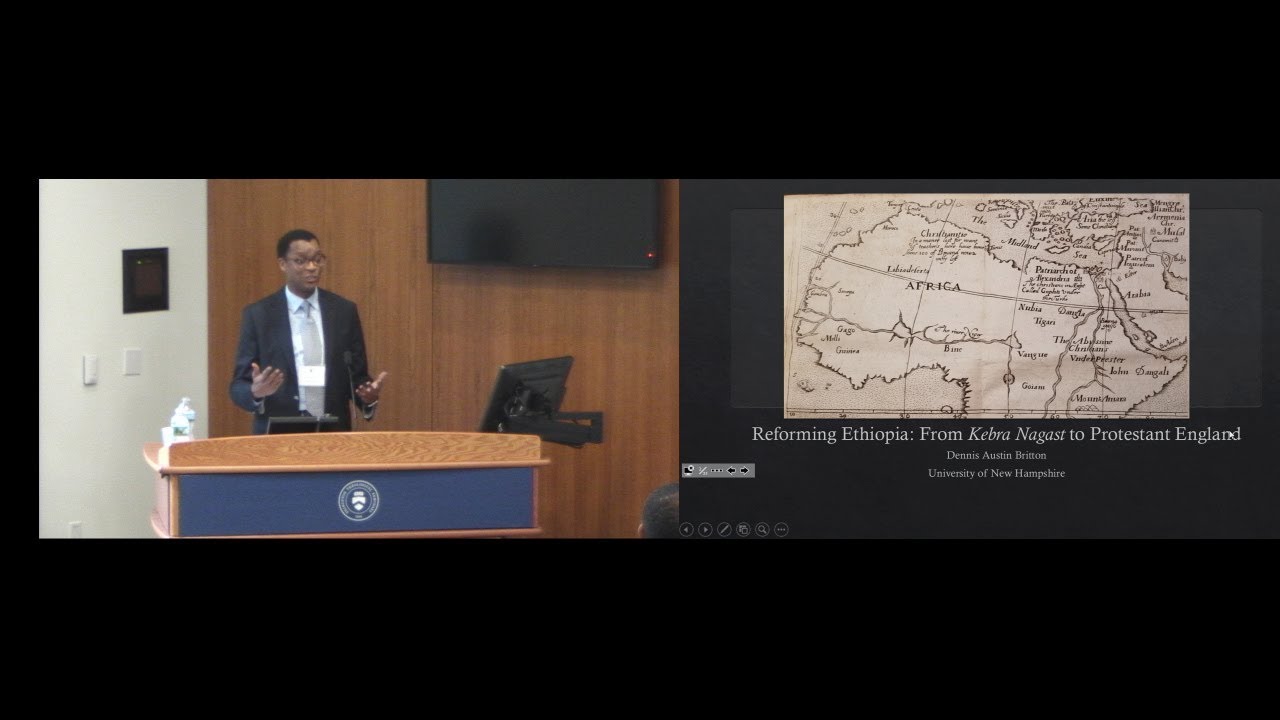Activate the zoom magnifier on slide
Viewport: 1280px width, 720px height.
(762, 529)
